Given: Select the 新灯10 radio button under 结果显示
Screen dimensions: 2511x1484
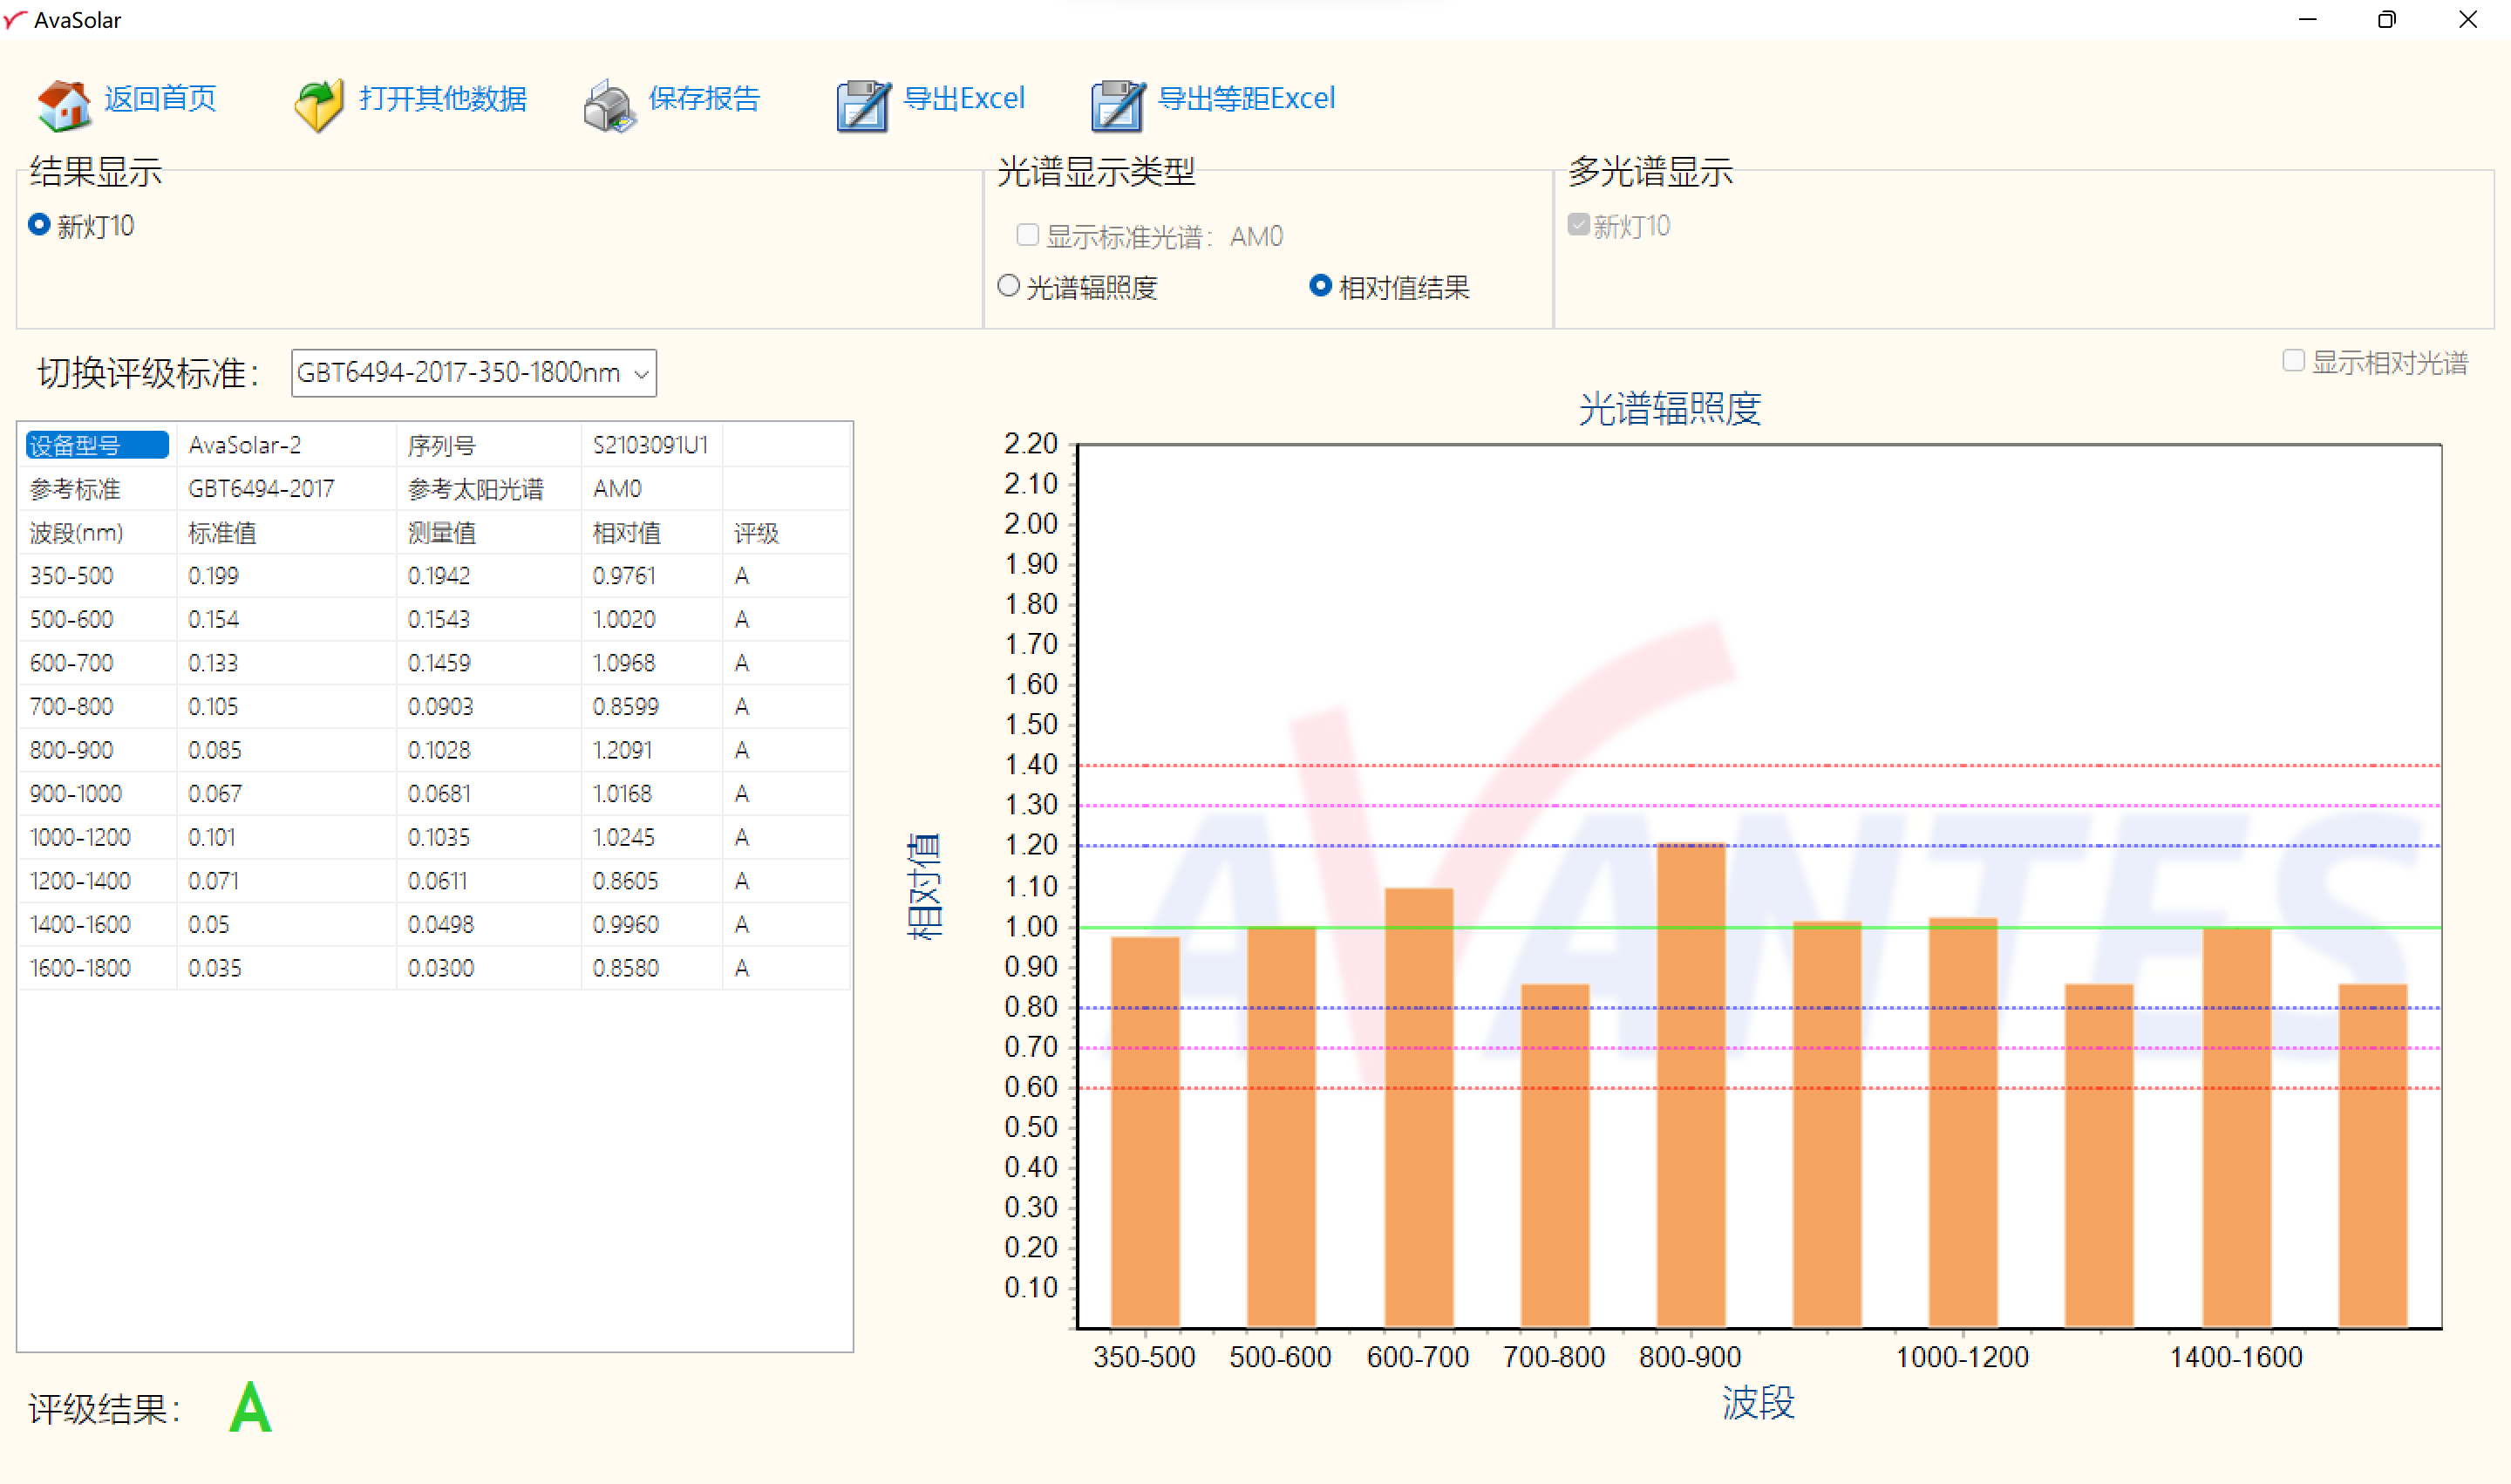Looking at the screenshot, I should [x=39, y=225].
